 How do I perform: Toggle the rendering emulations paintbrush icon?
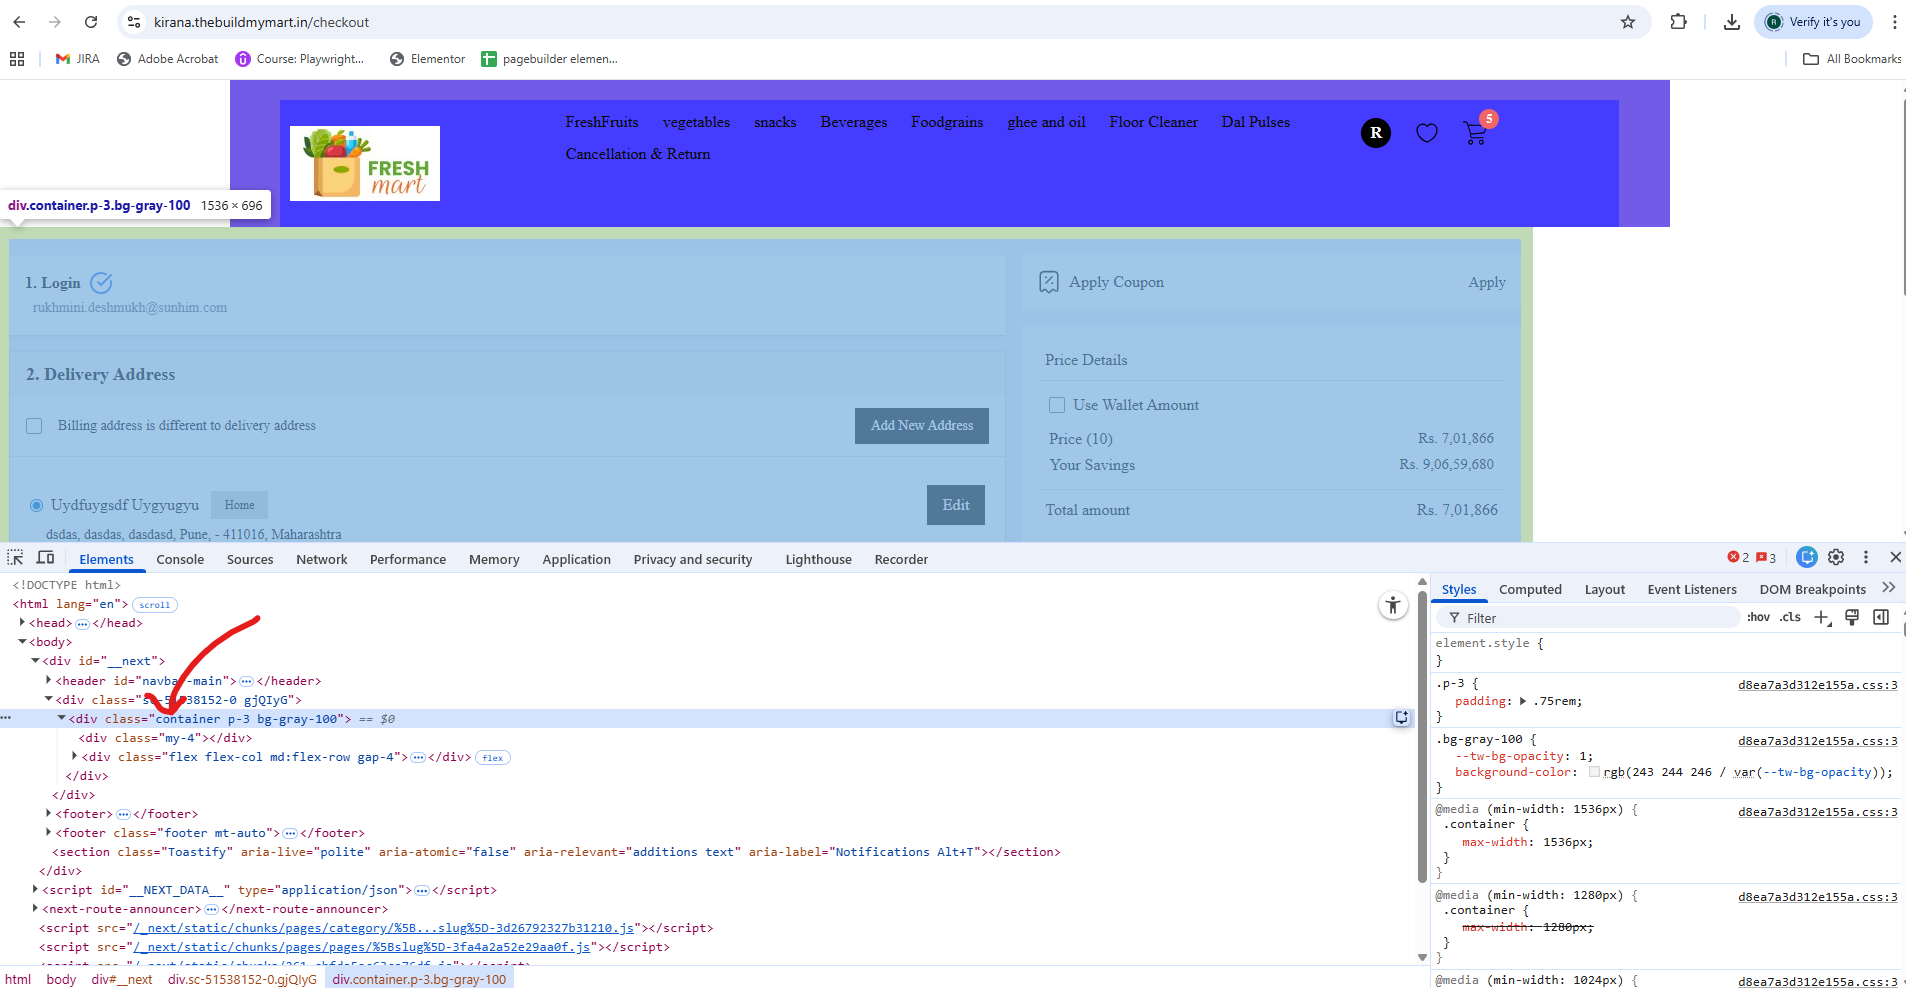coord(1852,618)
